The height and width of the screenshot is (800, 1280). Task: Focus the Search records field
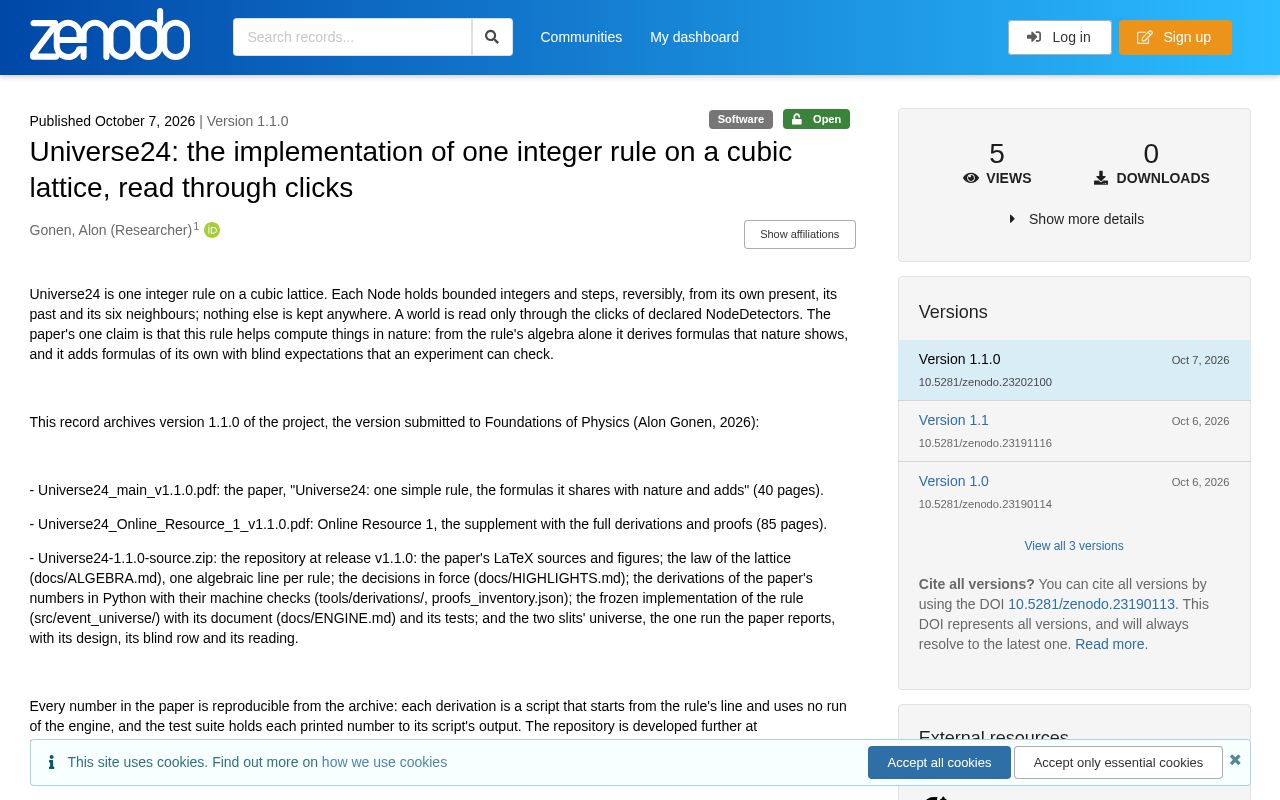pos(352,37)
